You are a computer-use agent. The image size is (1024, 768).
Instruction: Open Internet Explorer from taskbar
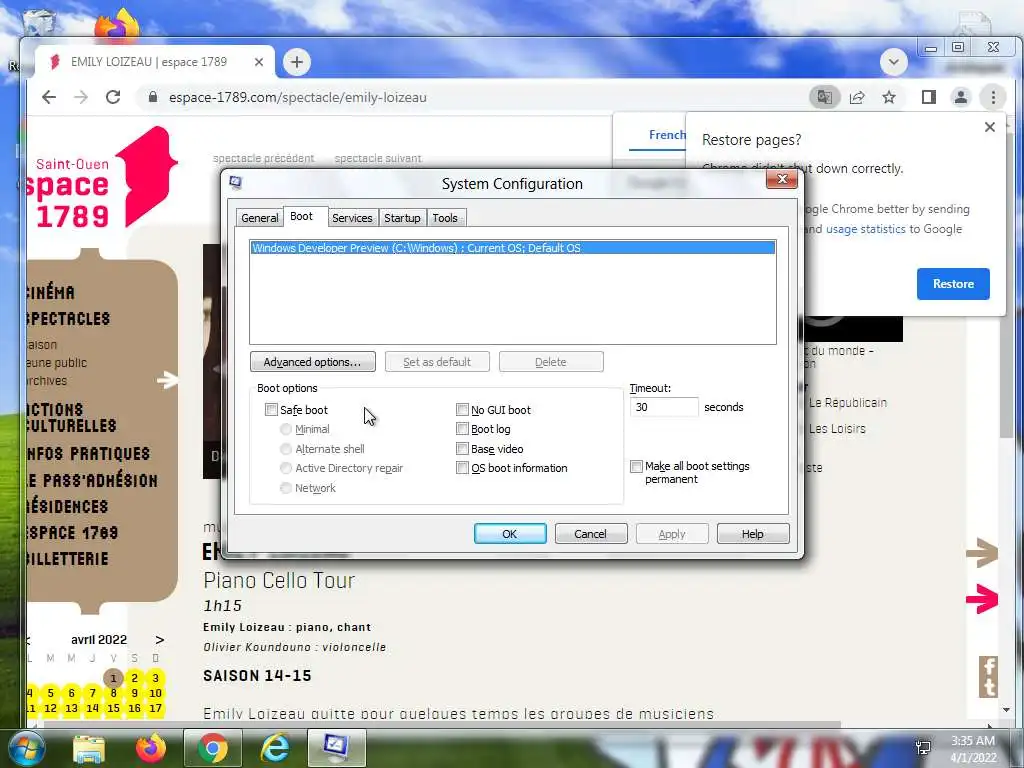274,748
